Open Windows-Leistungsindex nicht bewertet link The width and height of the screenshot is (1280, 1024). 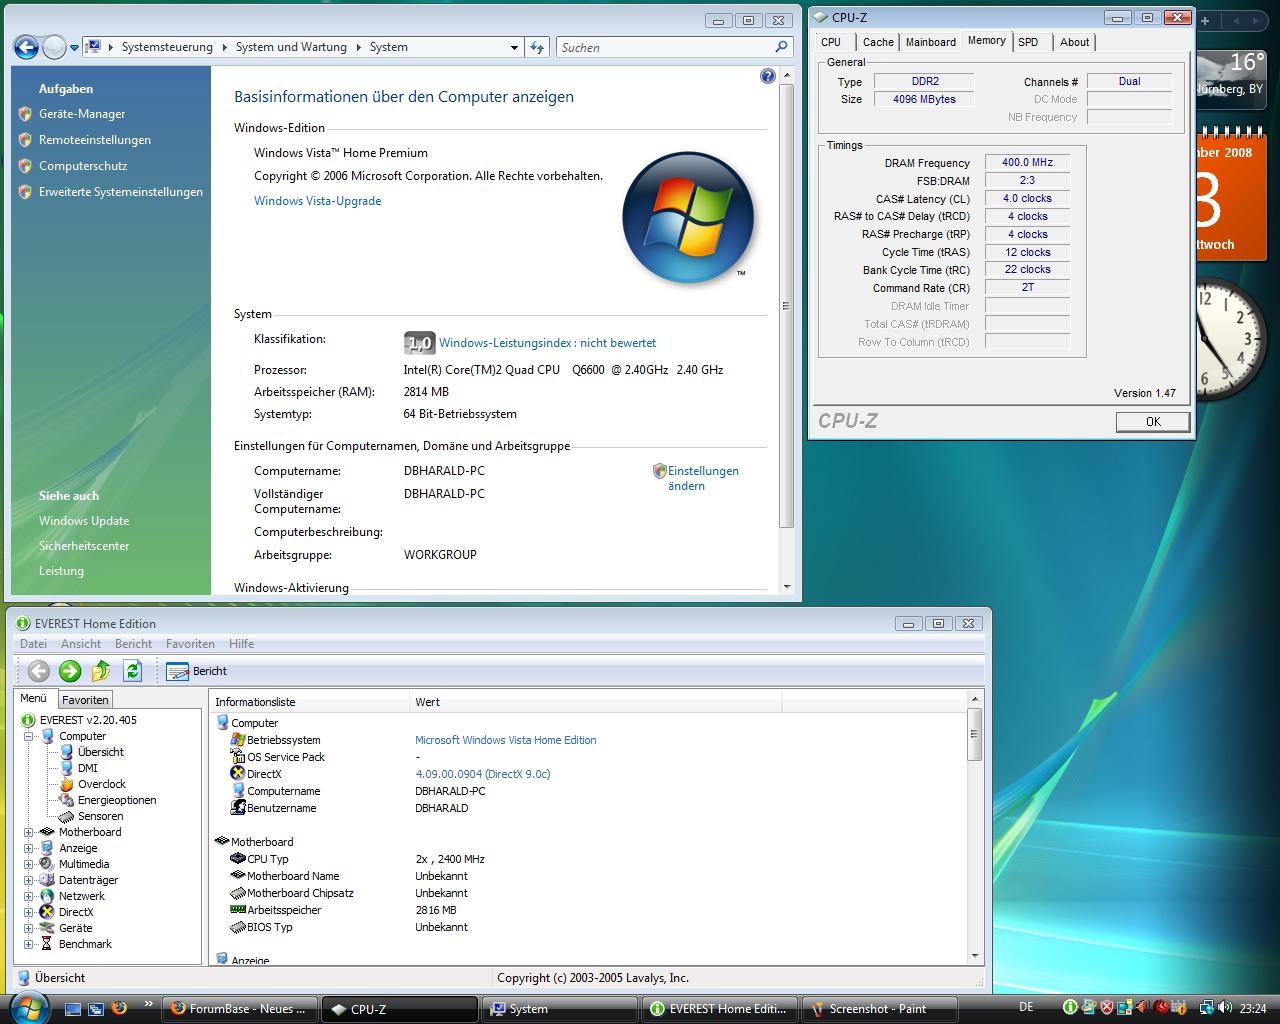point(548,343)
